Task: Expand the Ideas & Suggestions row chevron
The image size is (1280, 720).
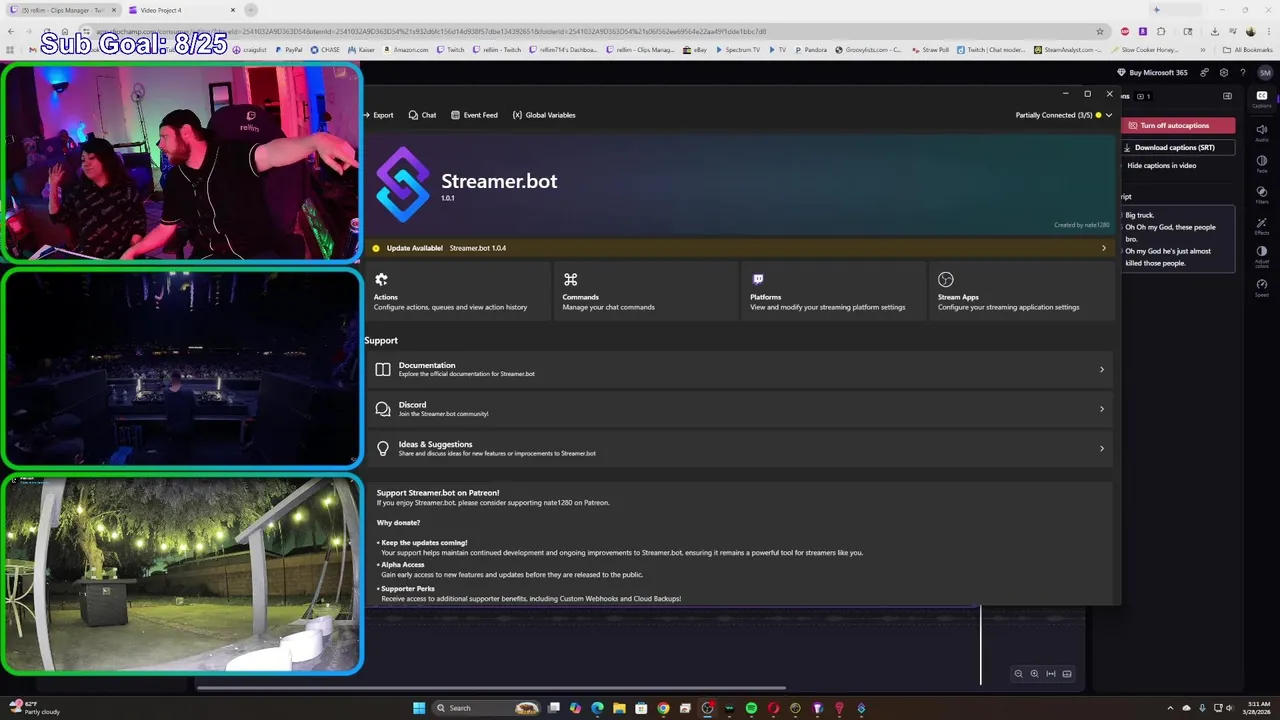Action: click(x=1102, y=449)
